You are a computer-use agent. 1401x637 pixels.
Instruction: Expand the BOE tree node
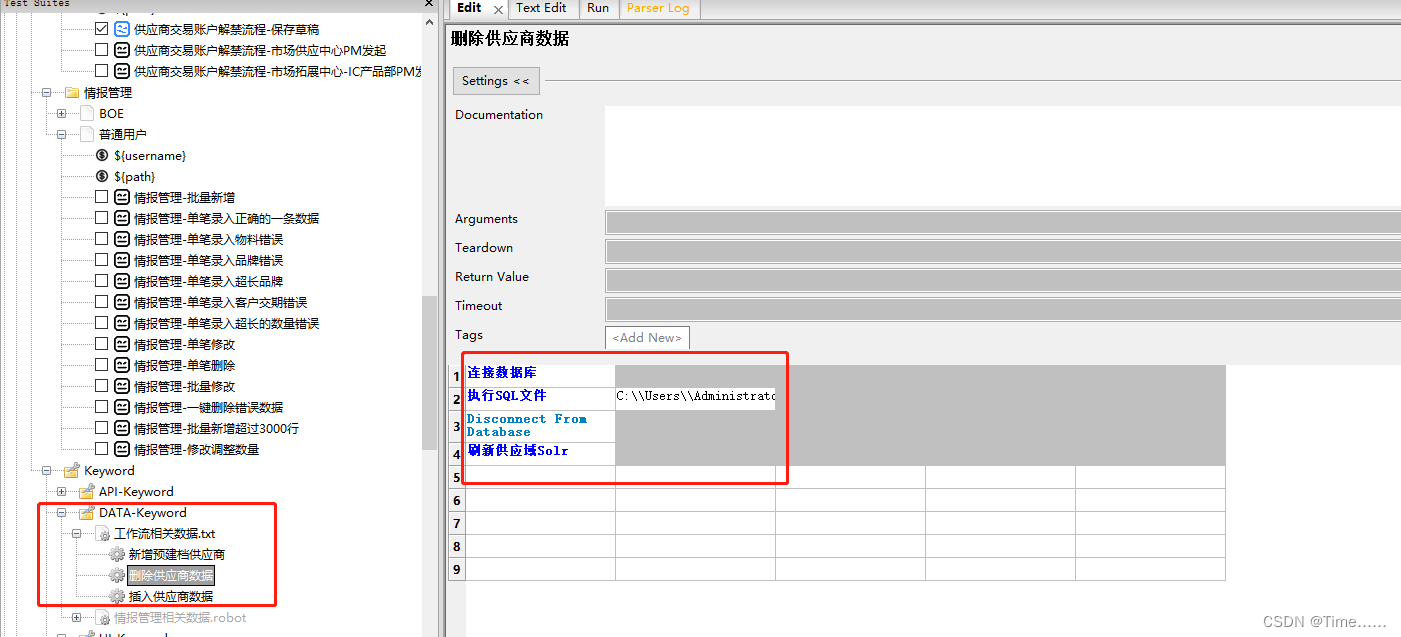(61, 113)
